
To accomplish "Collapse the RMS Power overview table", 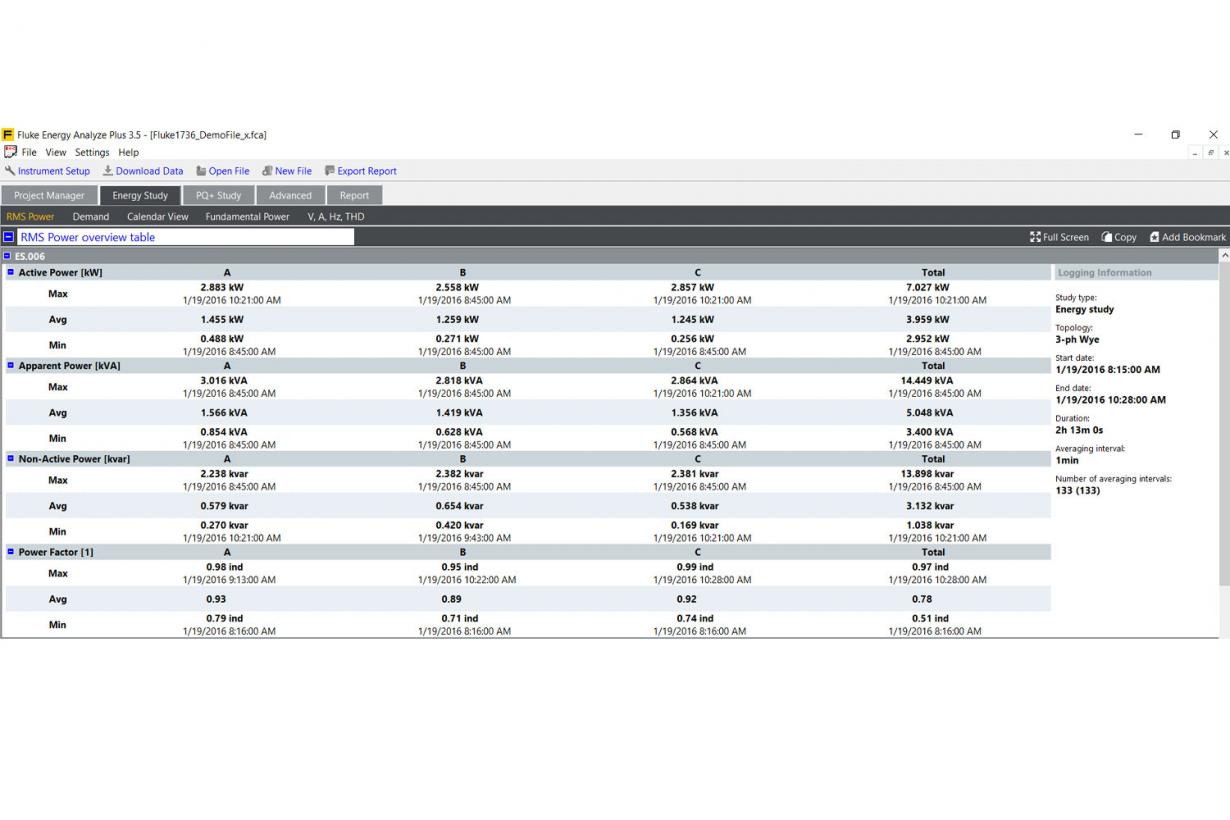I will (9, 237).
